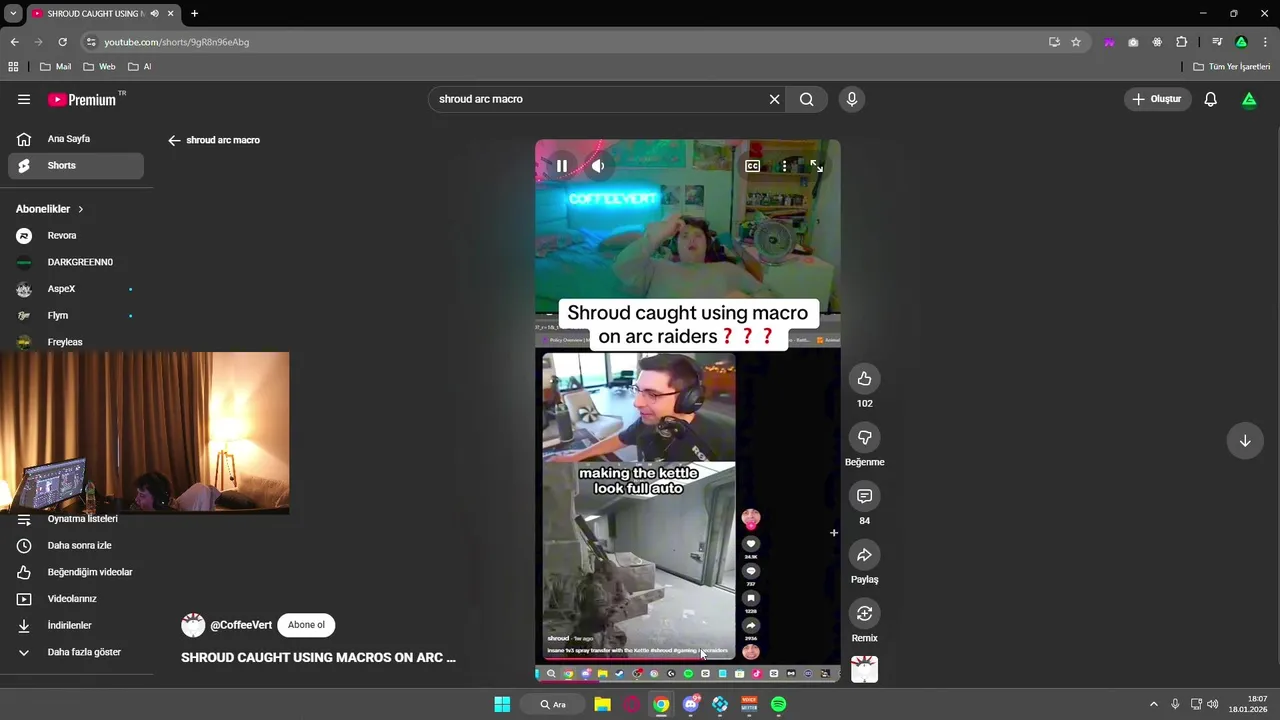Open the Chrome three-dot menu

coord(1265,42)
